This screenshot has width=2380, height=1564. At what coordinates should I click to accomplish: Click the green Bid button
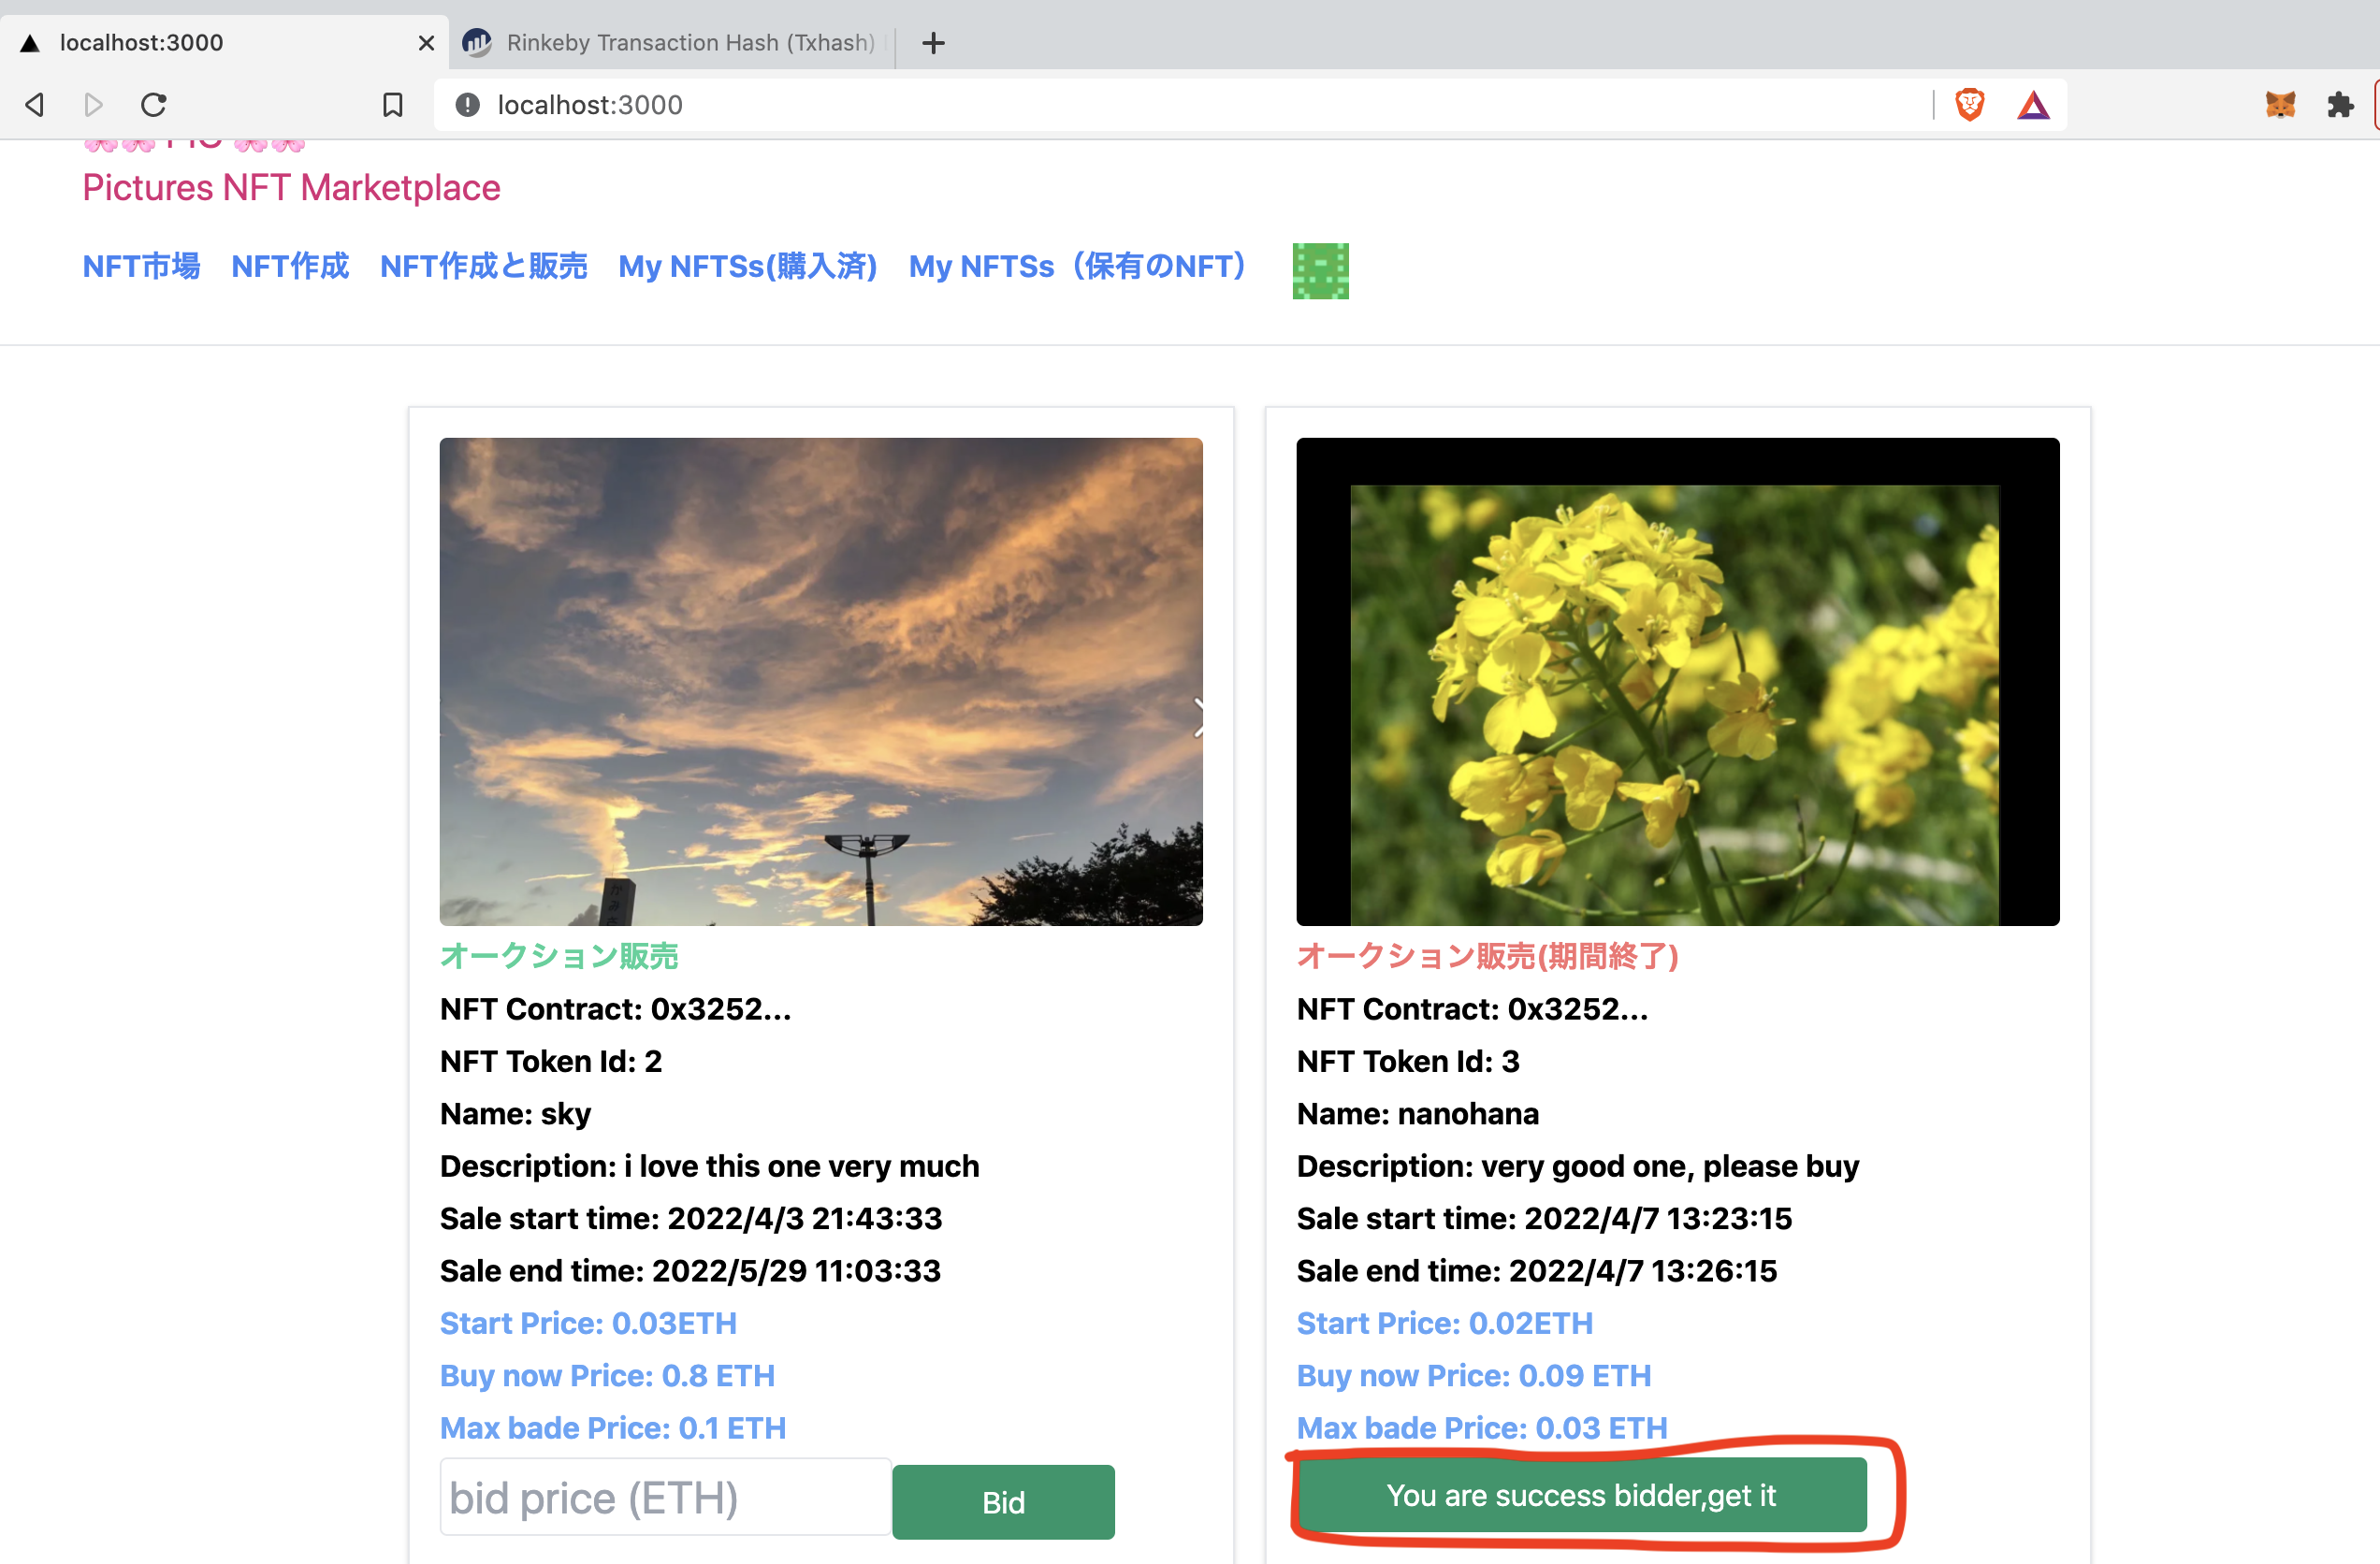click(x=1003, y=1502)
